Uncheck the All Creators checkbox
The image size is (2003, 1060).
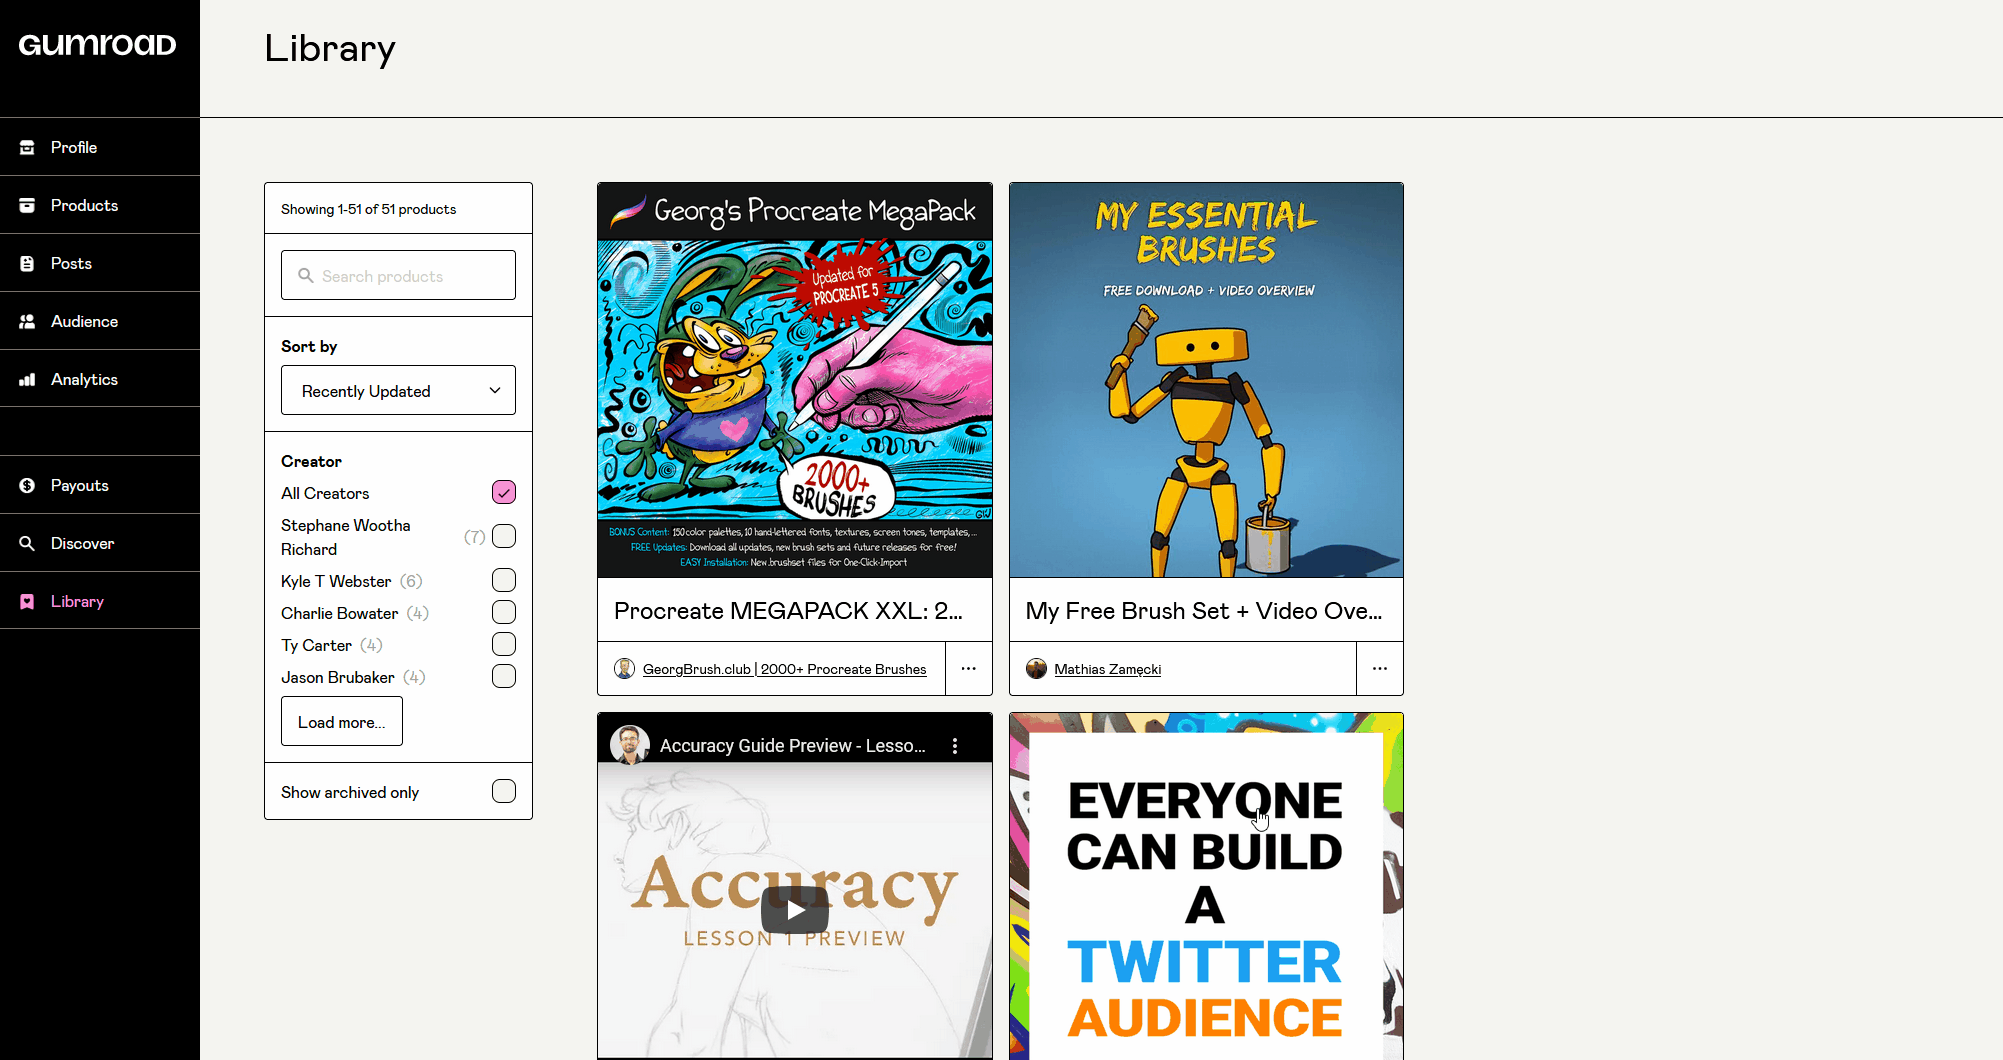(504, 492)
